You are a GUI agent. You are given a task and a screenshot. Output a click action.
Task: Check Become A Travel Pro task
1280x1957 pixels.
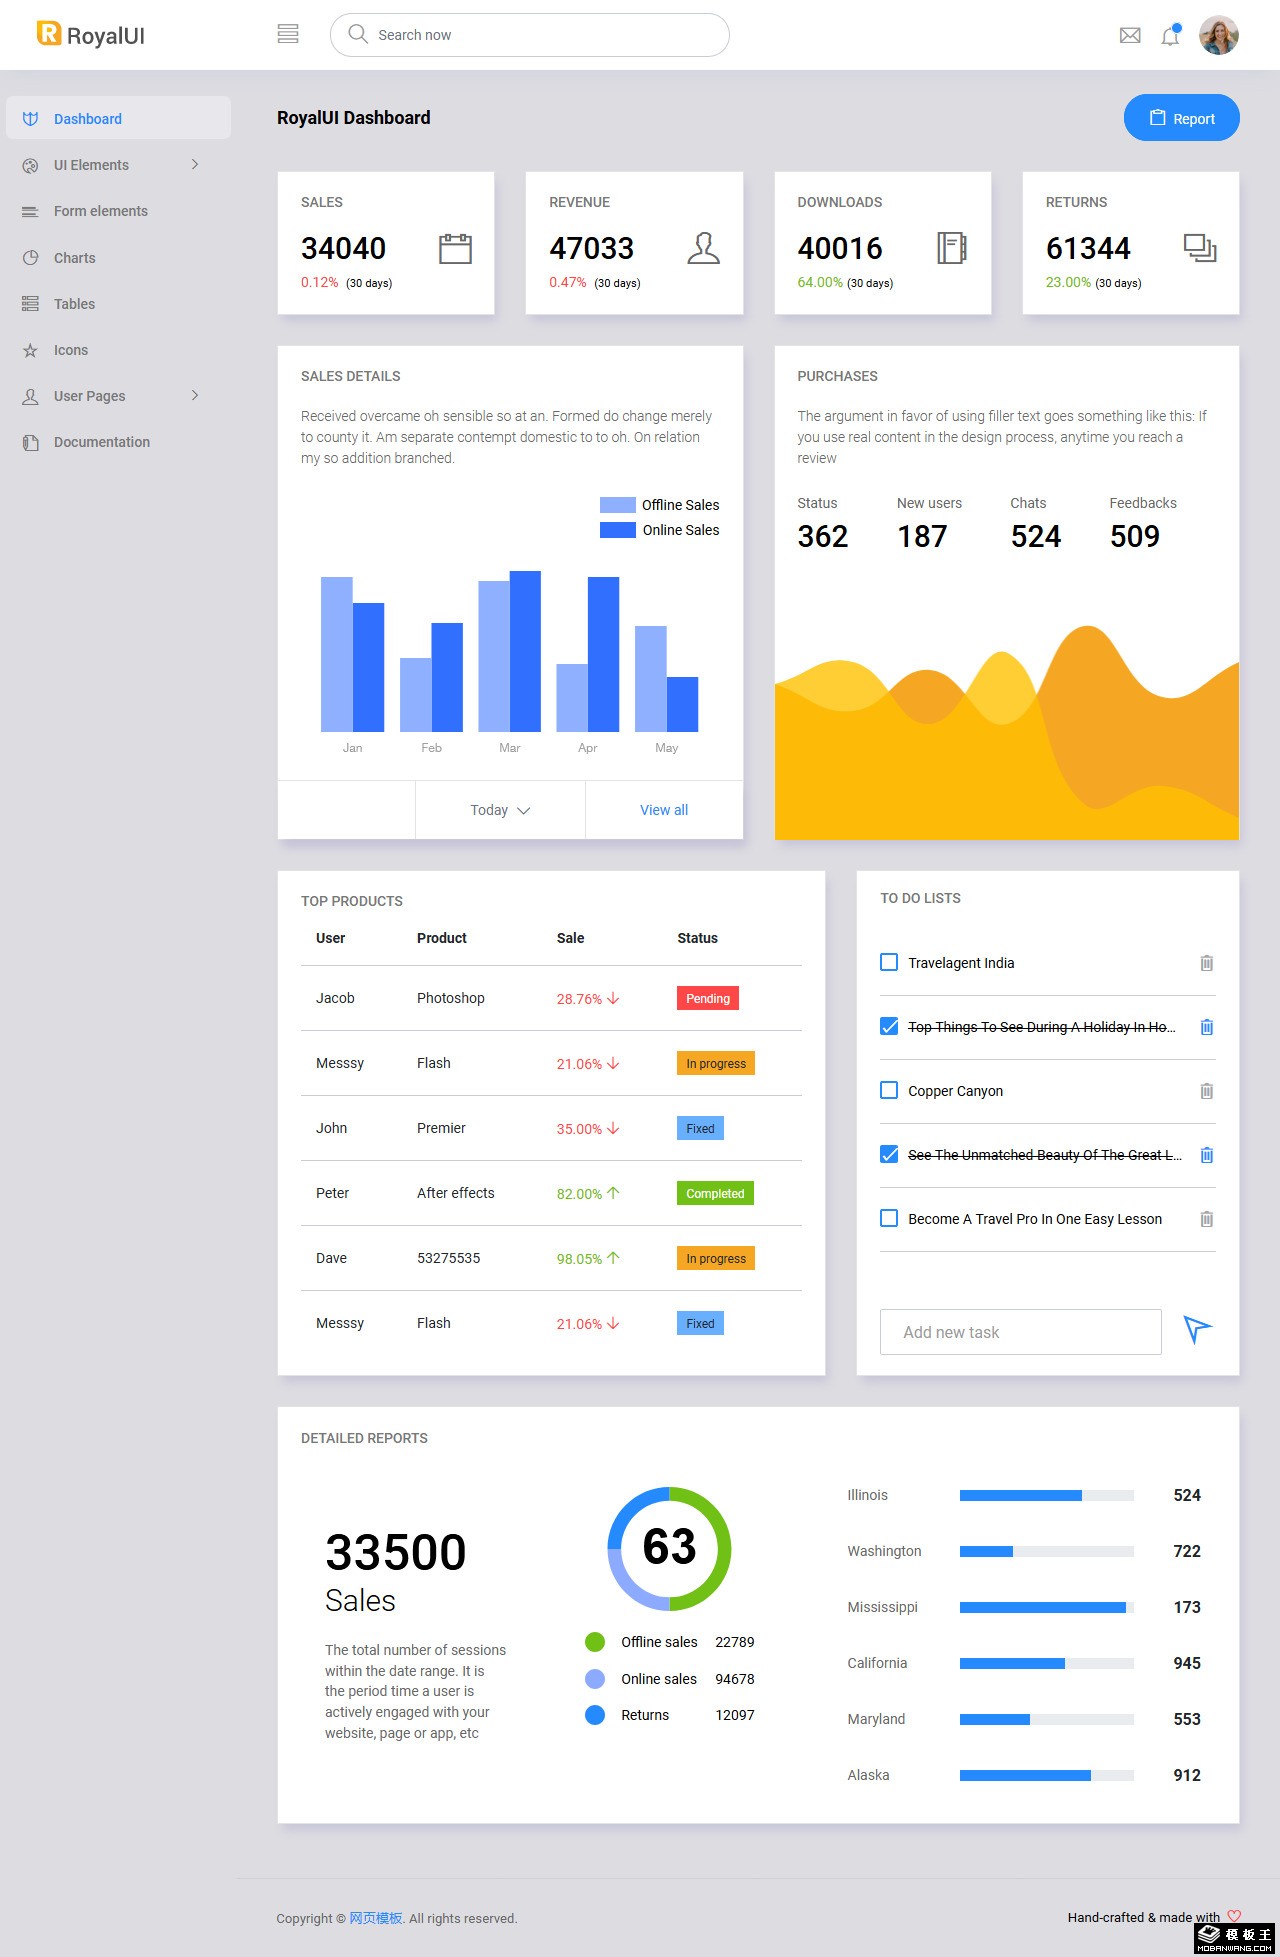[889, 1218]
